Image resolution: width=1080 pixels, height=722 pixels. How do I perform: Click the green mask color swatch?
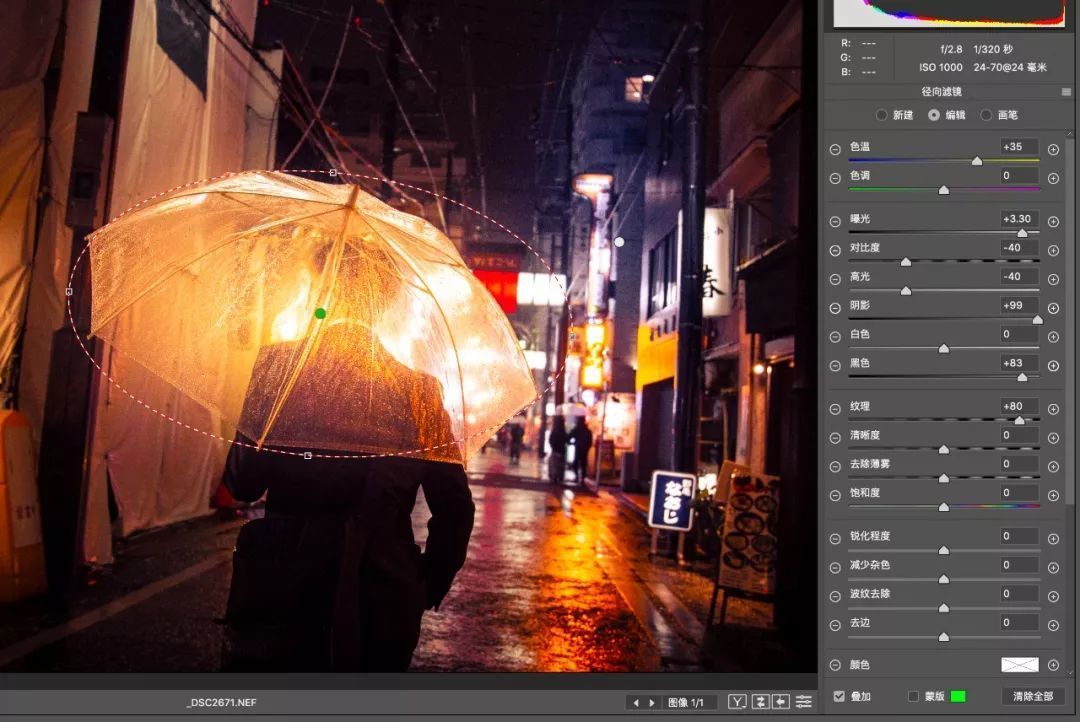957,697
